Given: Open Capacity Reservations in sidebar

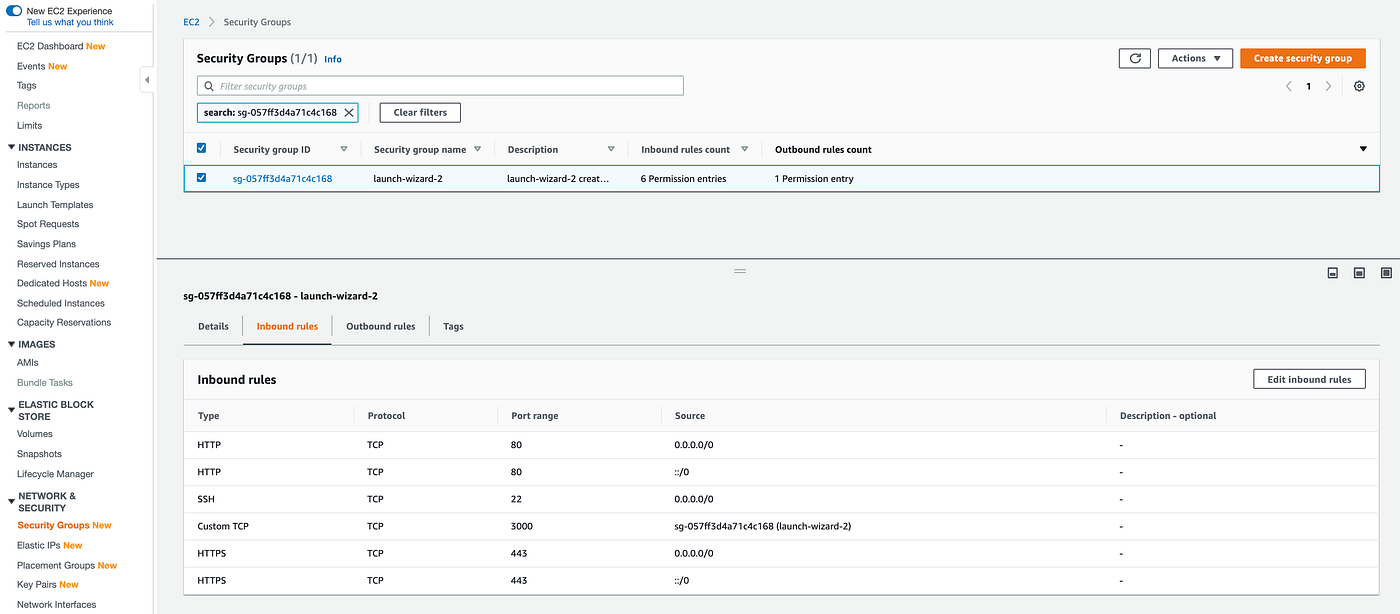Looking at the screenshot, I should click(64, 322).
